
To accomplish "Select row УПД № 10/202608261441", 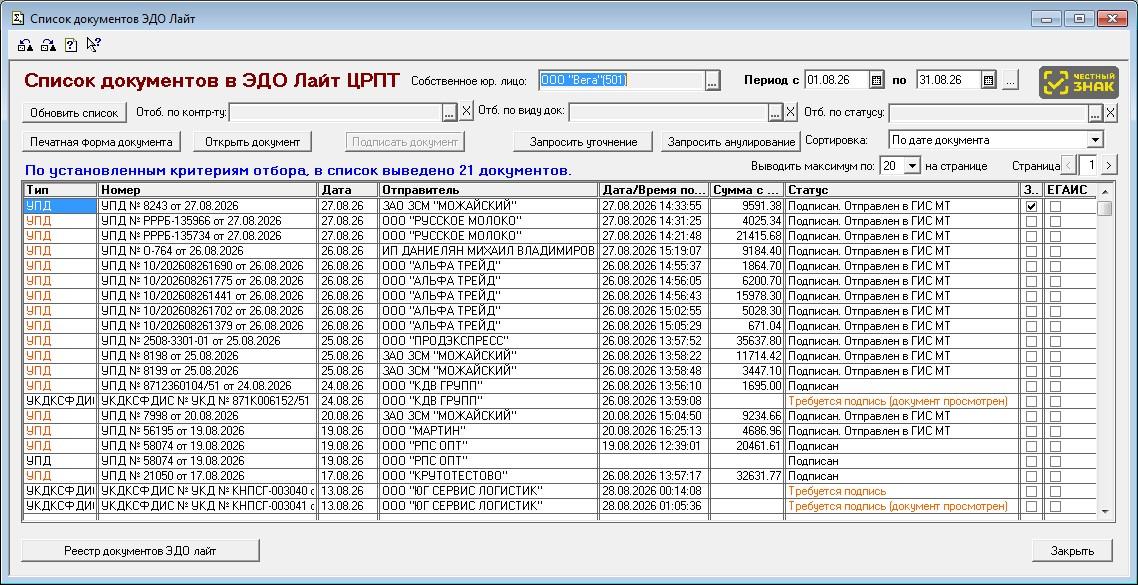I will pos(559,296).
